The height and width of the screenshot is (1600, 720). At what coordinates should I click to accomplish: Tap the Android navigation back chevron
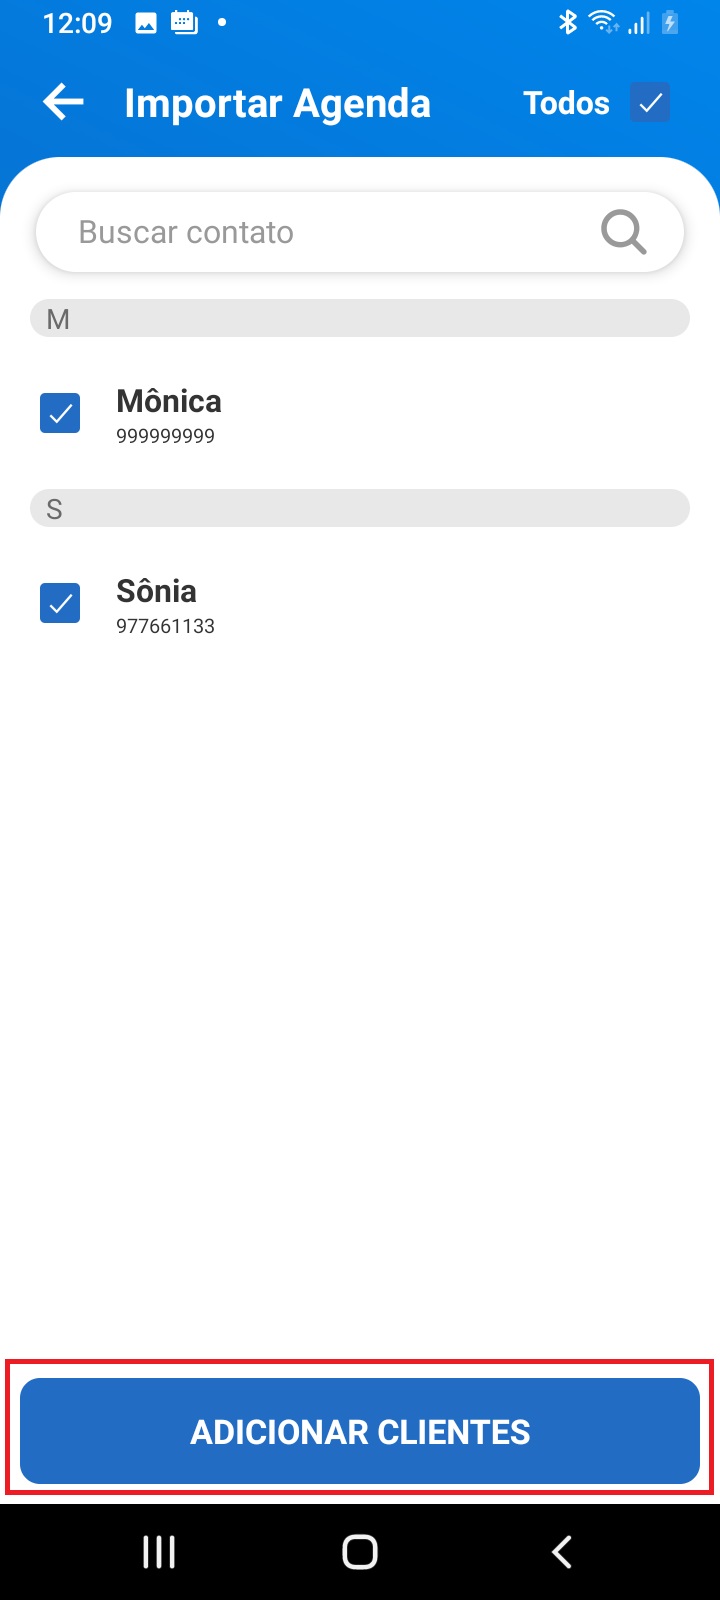coord(562,1552)
